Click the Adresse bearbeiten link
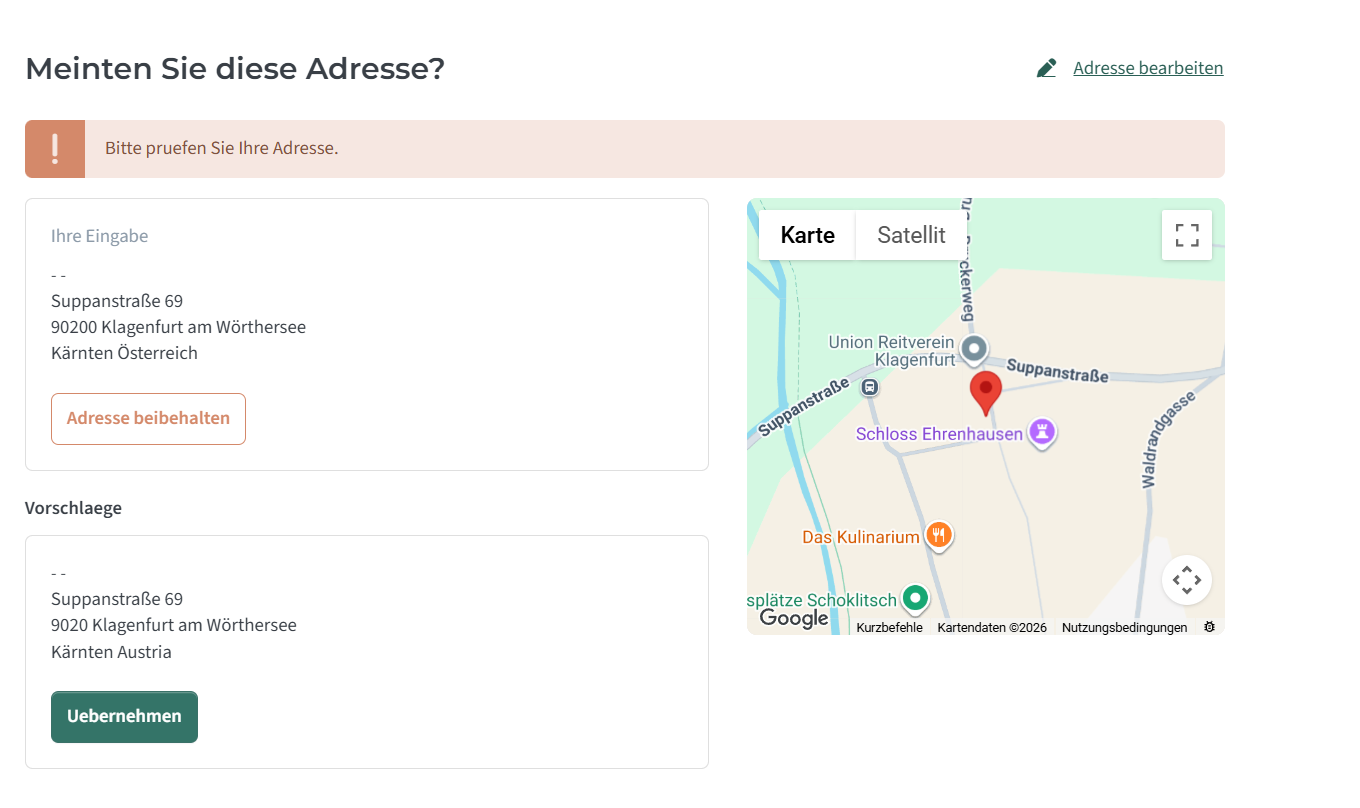This screenshot has width=1360, height=808. point(1148,68)
